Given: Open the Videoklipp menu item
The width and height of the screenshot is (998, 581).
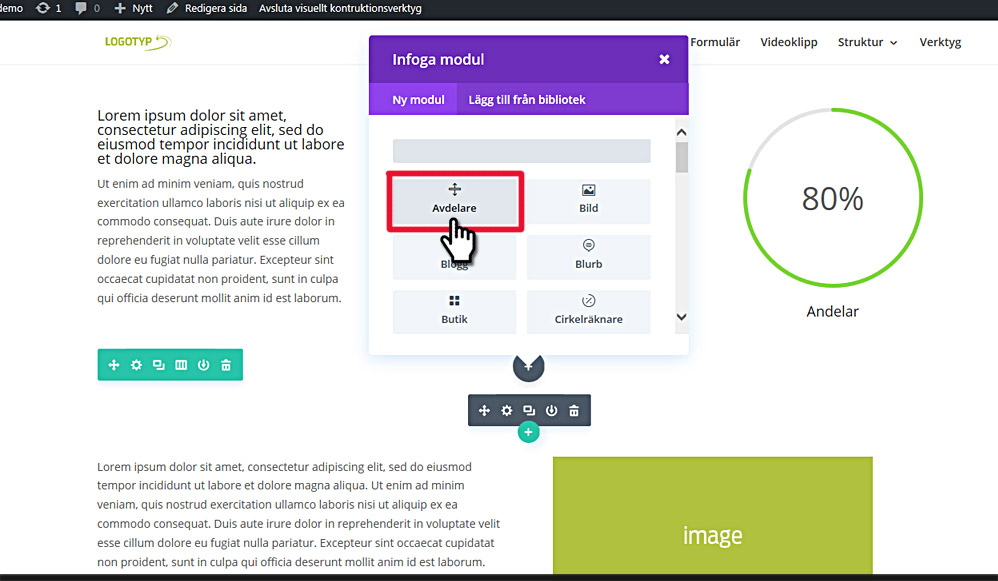Looking at the screenshot, I should point(789,42).
